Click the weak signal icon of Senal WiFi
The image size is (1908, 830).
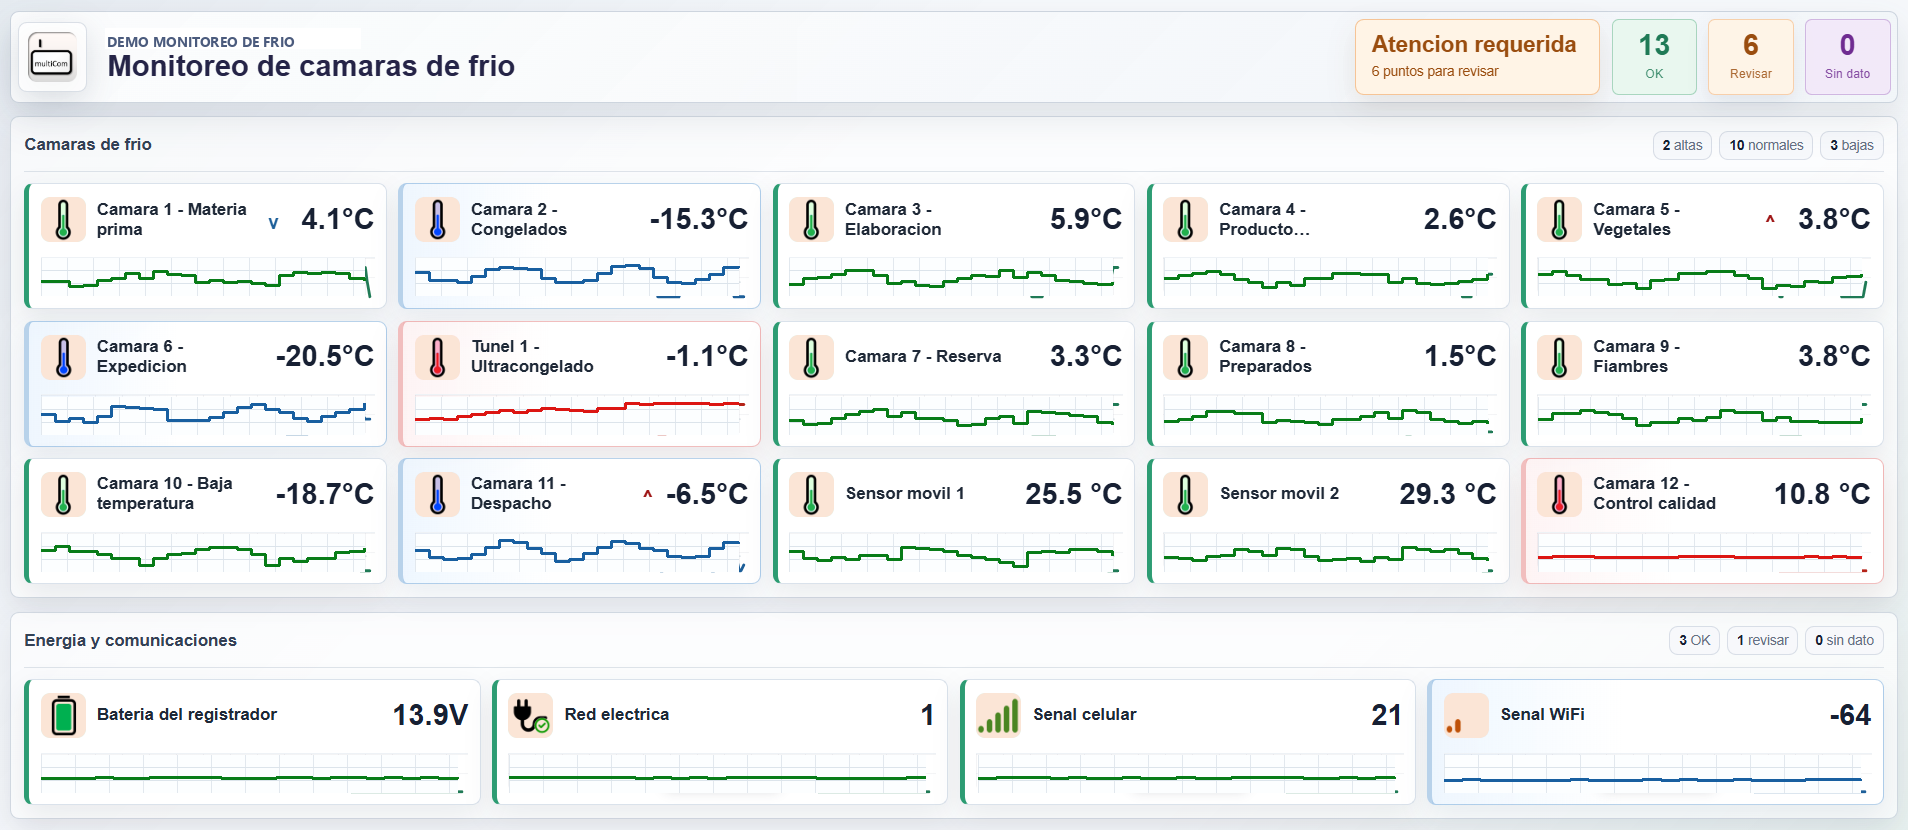click(1466, 715)
